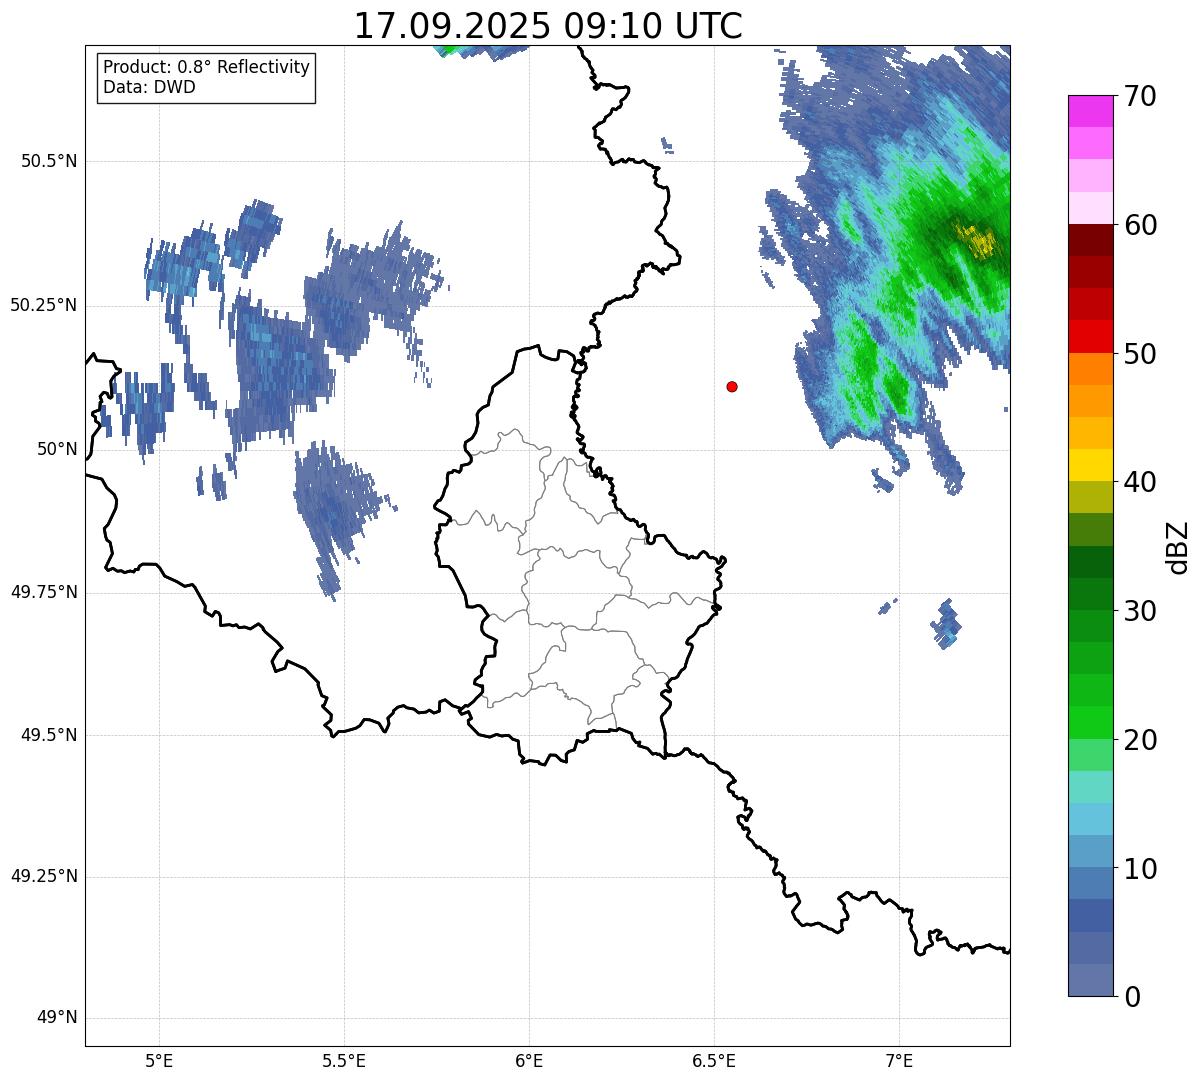Click the 49.25°N latitude label
1202x1081 pixels.
click(x=44, y=877)
